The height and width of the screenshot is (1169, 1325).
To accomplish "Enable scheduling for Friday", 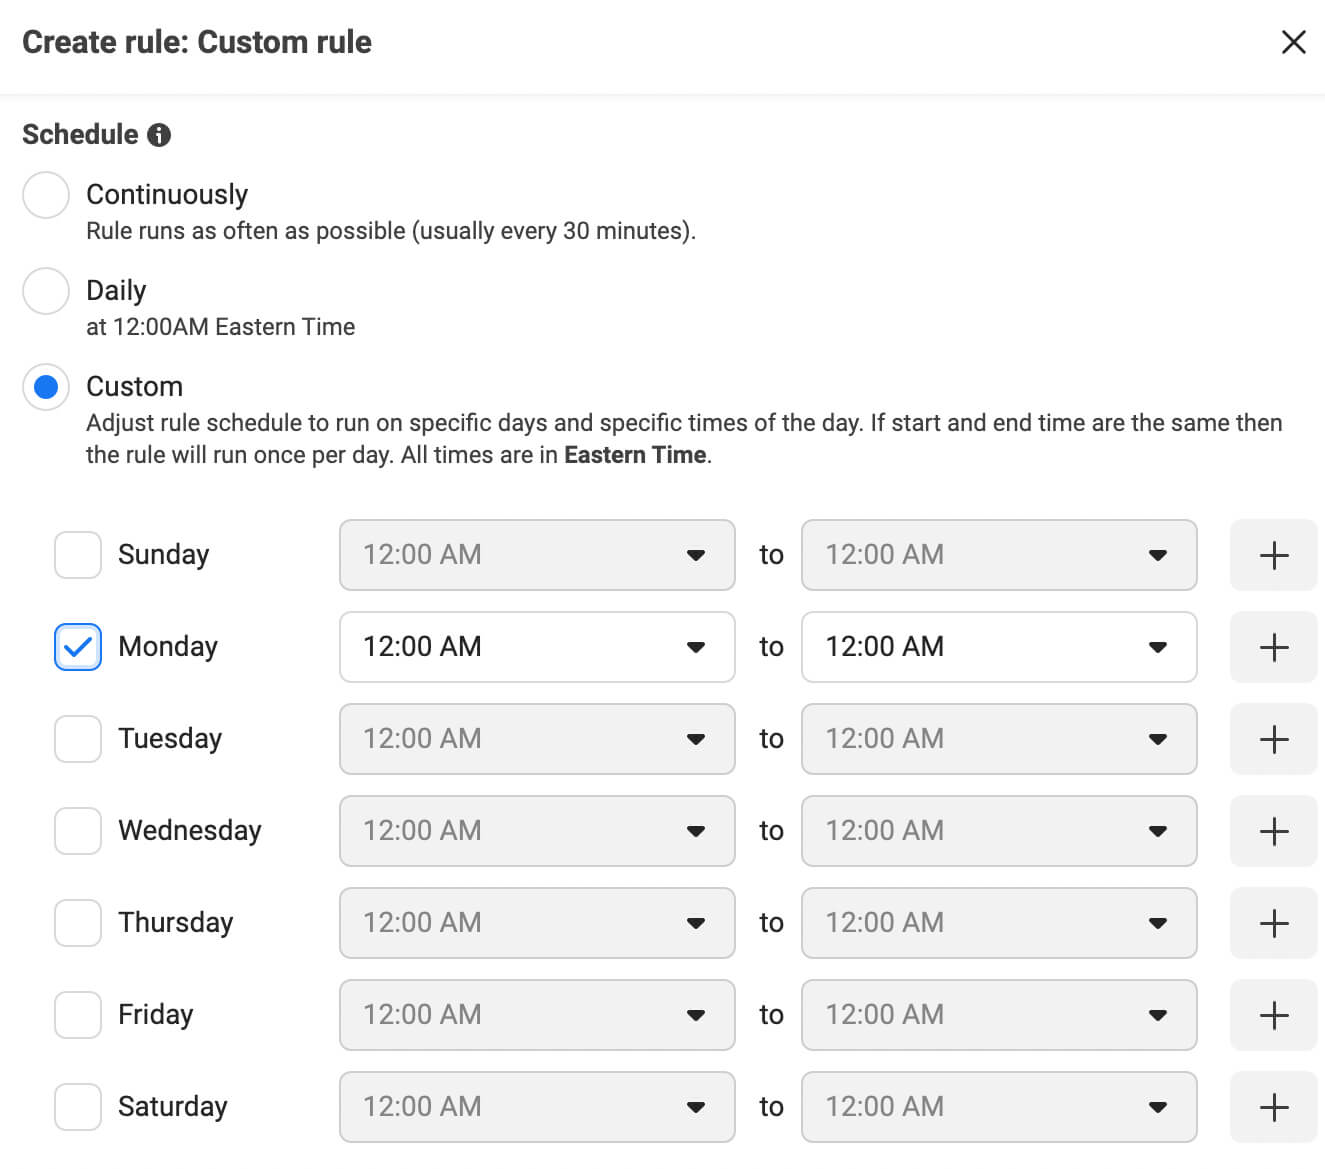I will pyautogui.click(x=77, y=1015).
